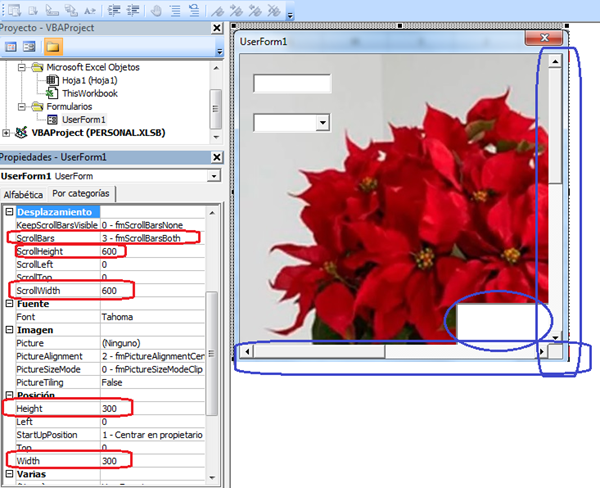Toggle bookmark with the first flag icon
The width and height of the screenshot is (600, 488).
(x=218, y=10)
